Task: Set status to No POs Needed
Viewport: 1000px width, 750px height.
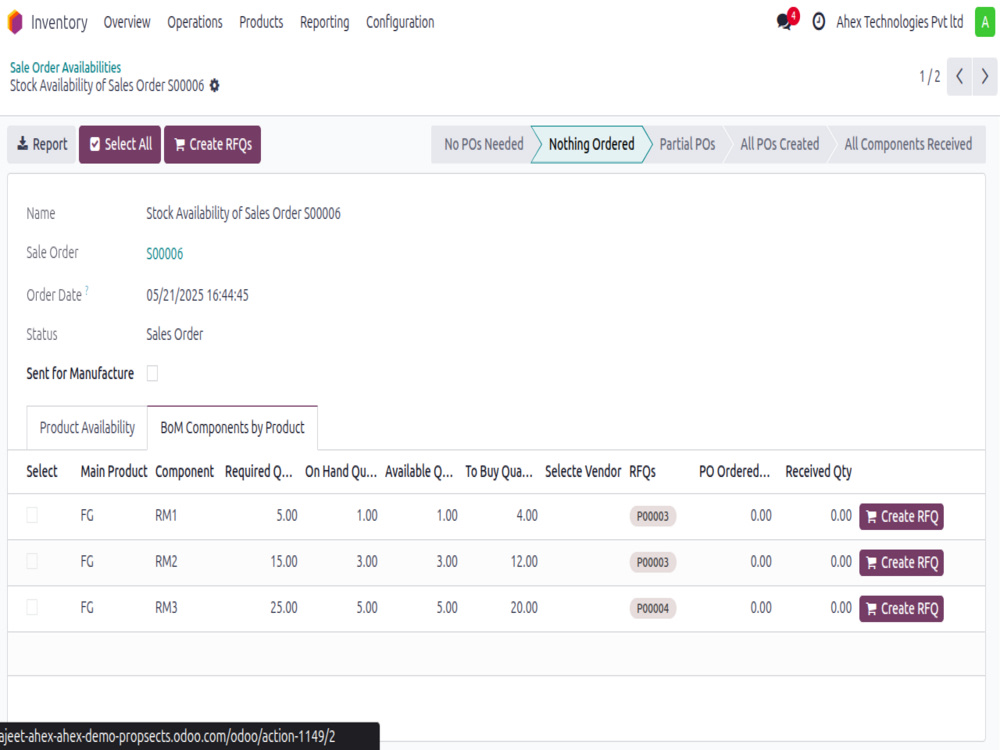Action: (483, 144)
